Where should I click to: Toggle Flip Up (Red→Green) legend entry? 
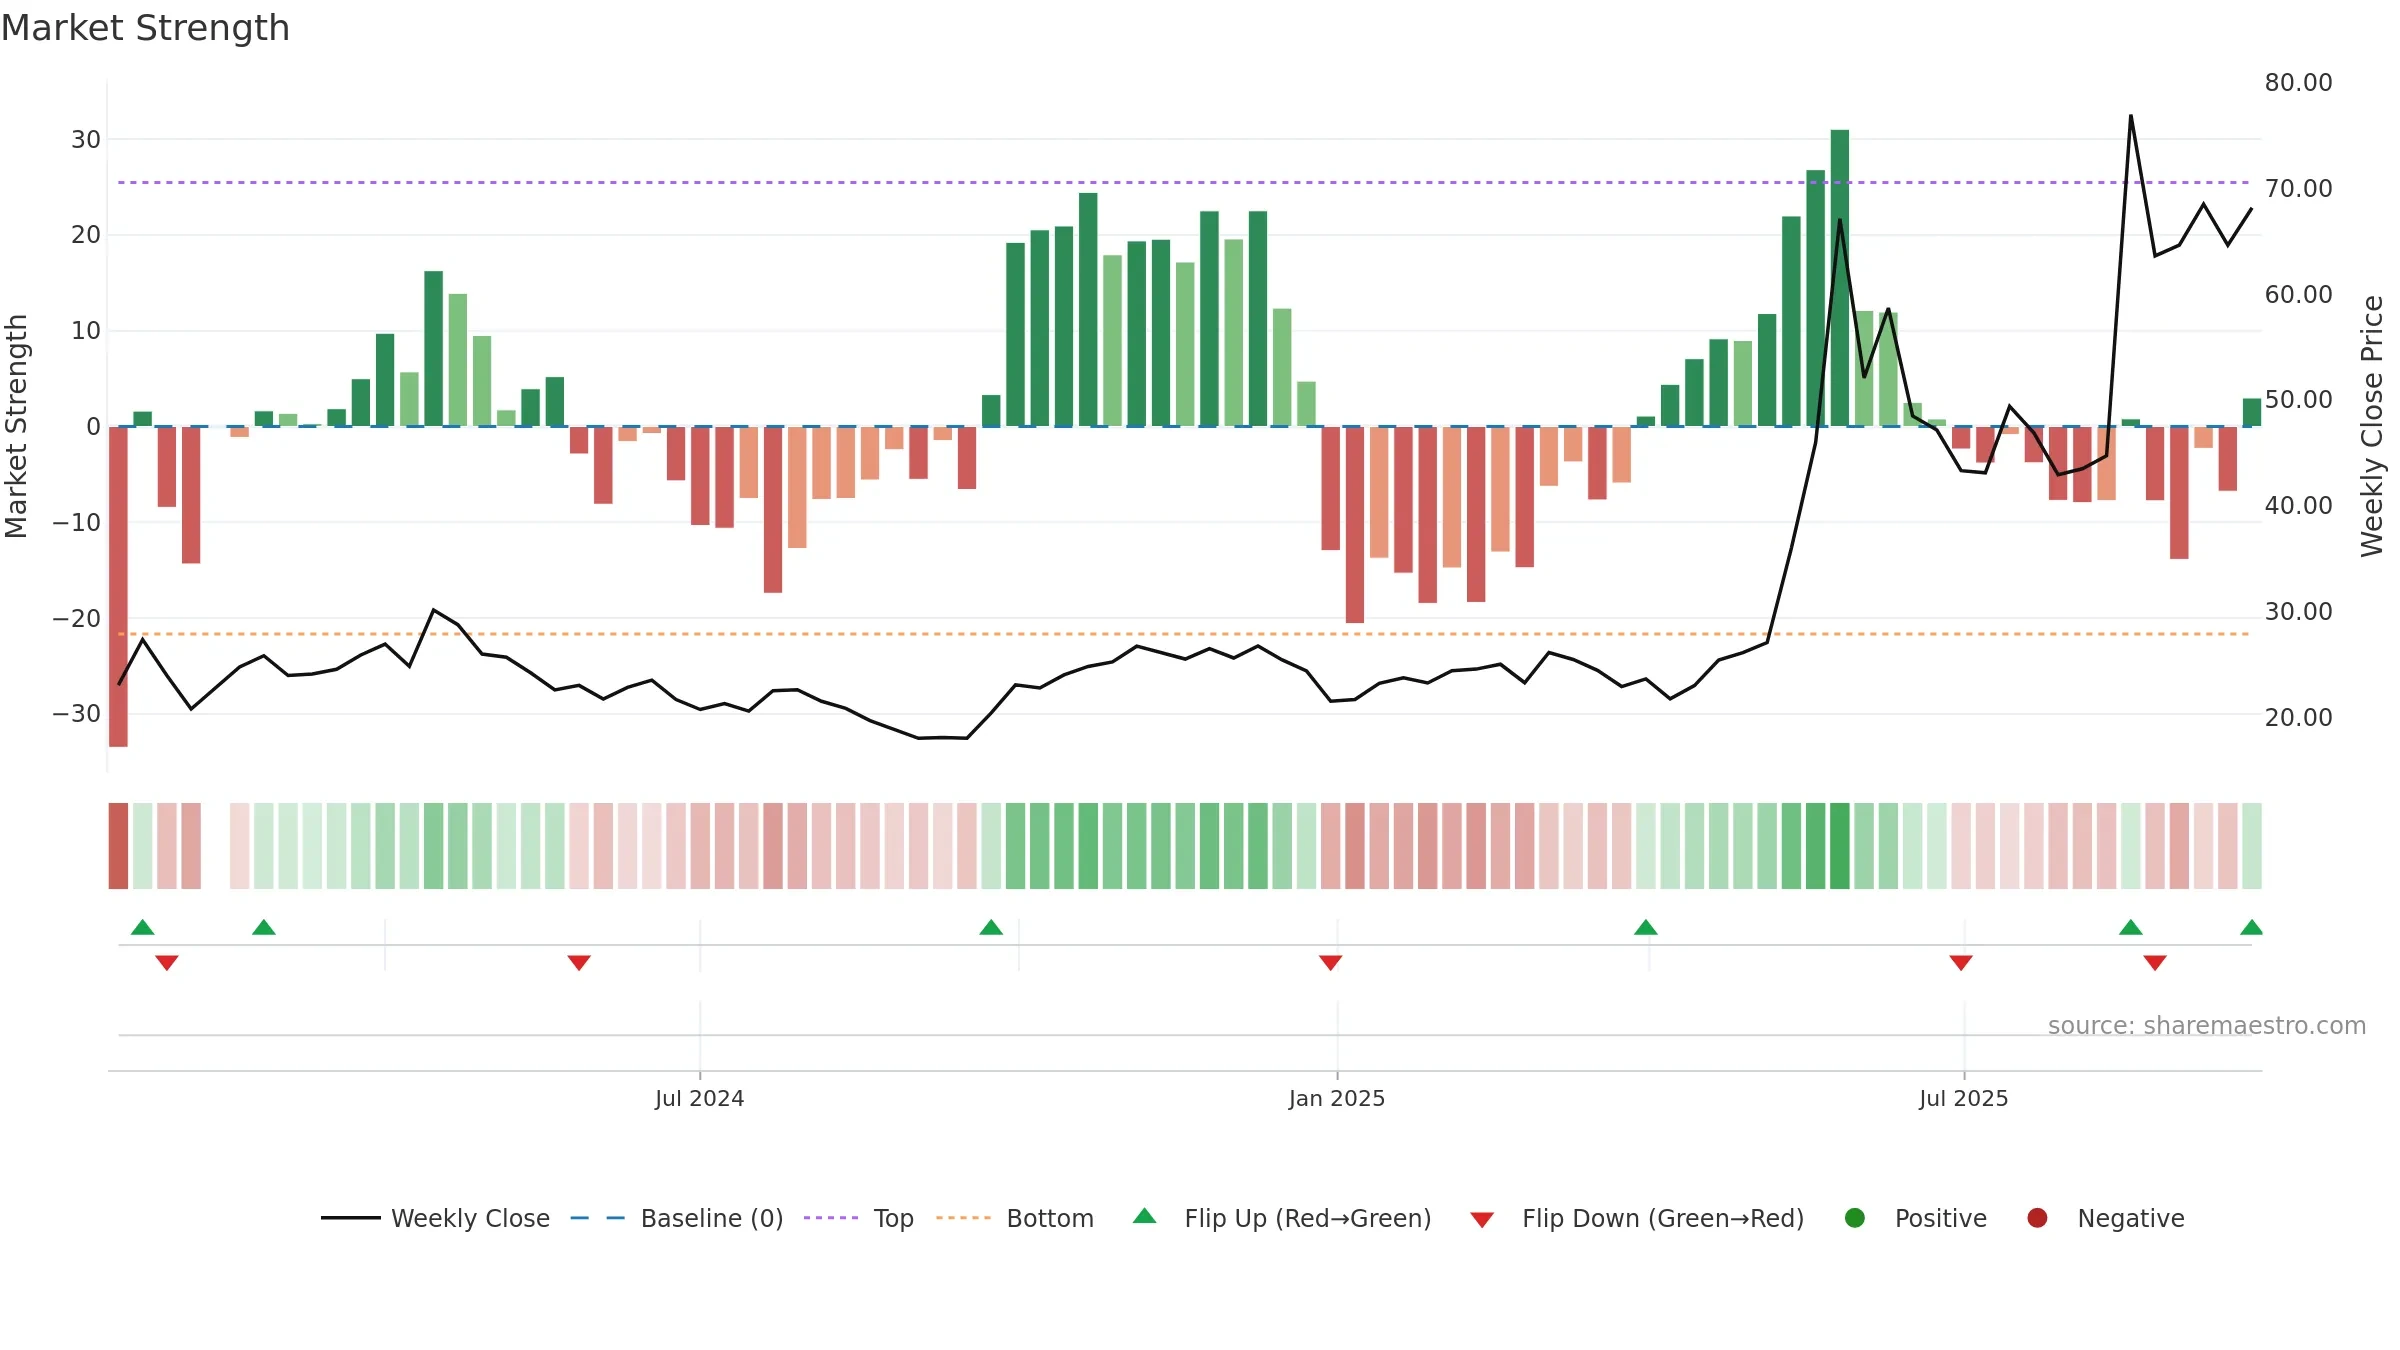click(1282, 1218)
